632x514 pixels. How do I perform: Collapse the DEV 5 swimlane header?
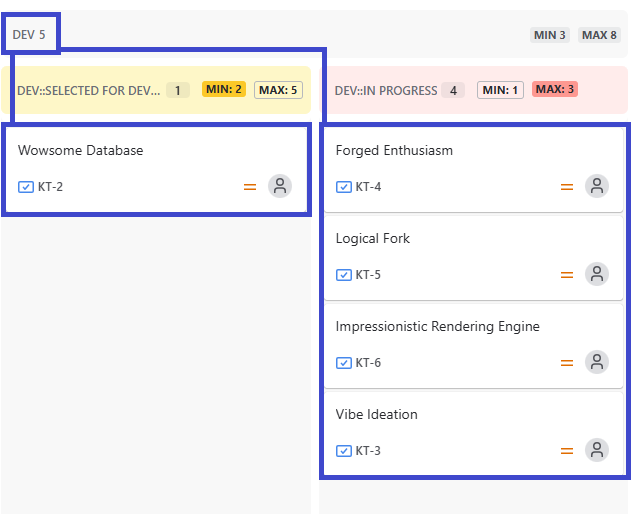tap(29, 34)
